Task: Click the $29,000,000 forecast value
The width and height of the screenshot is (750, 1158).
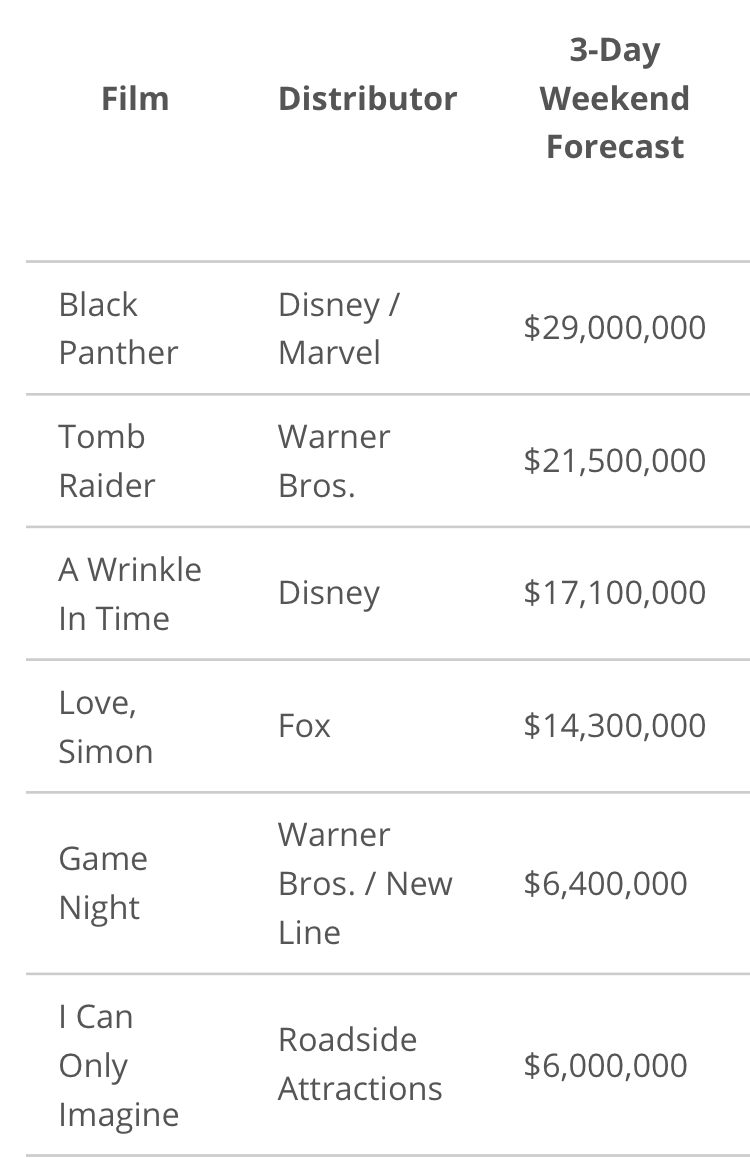Action: point(614,328)
